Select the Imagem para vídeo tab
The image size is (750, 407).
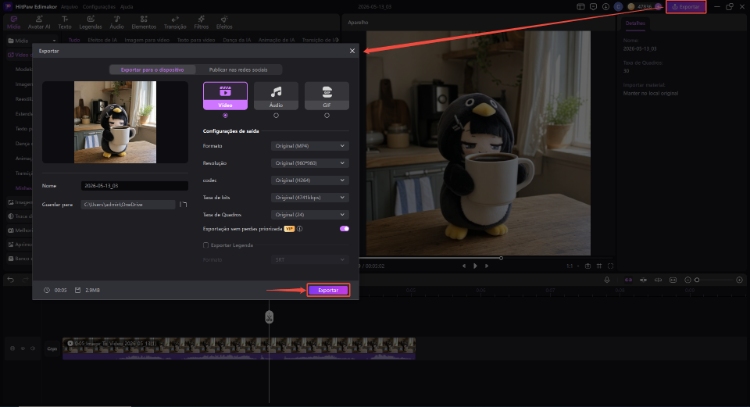point(147,40)
